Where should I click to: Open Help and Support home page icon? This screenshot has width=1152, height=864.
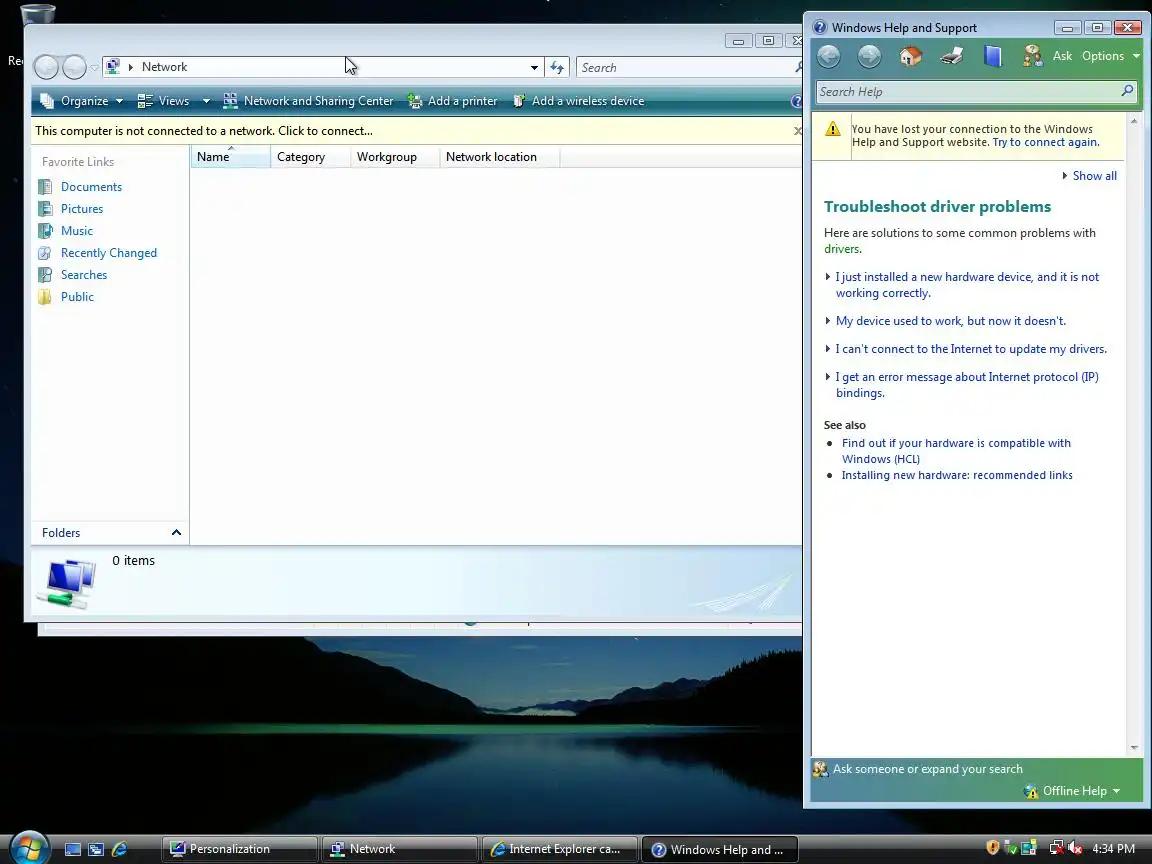(x=910, y=57)
